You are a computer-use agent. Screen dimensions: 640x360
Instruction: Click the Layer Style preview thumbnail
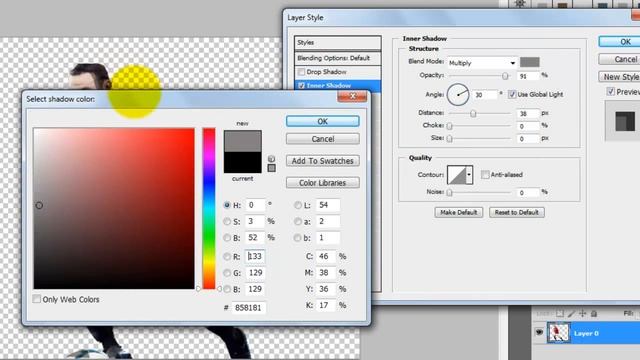[625, 121]
